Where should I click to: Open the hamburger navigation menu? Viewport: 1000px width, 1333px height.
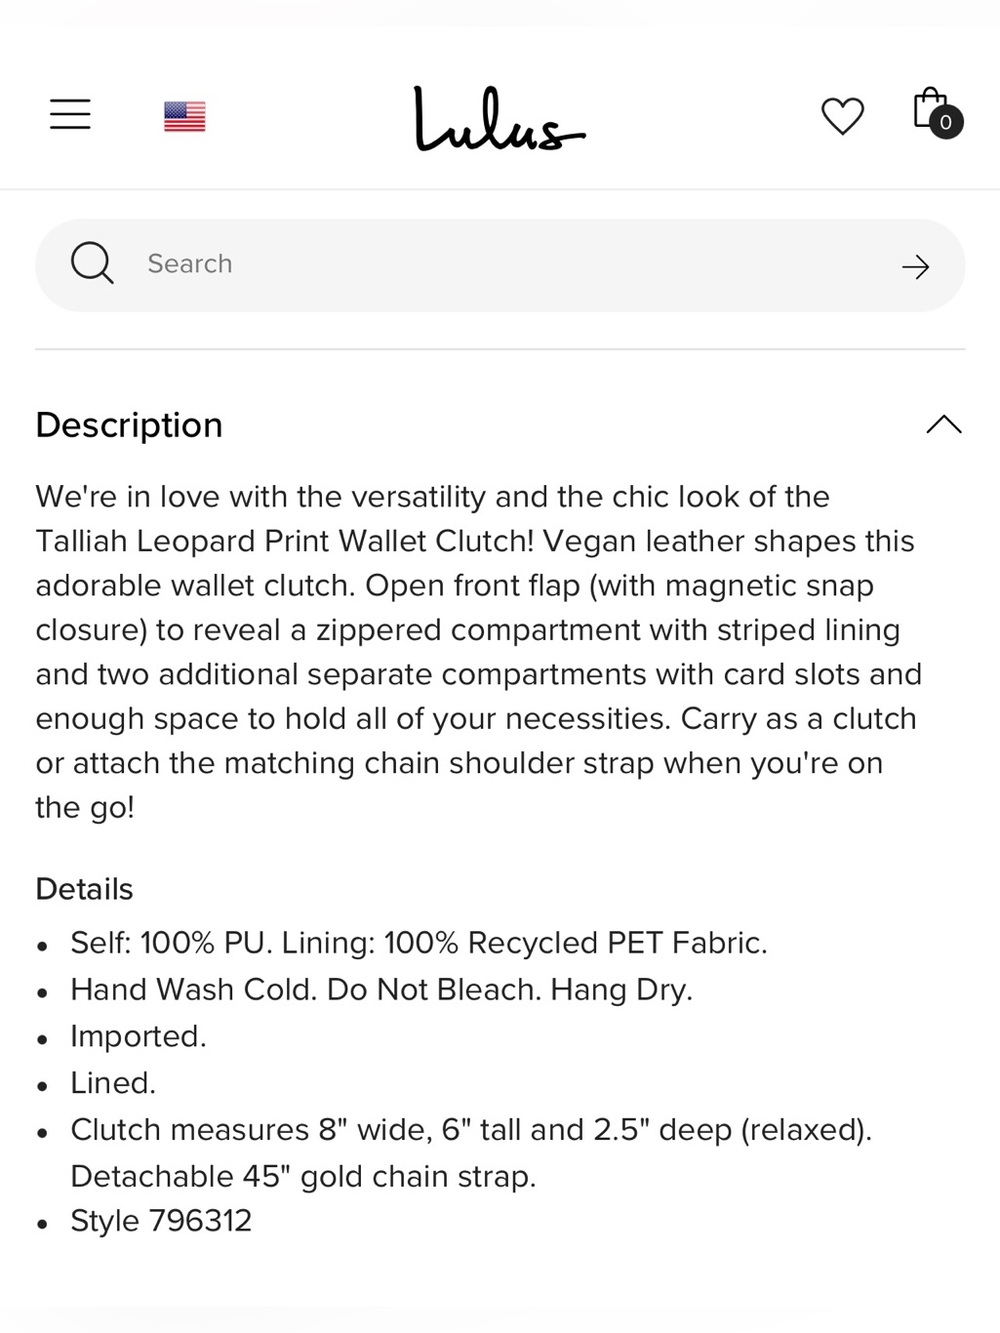[70, 114]
